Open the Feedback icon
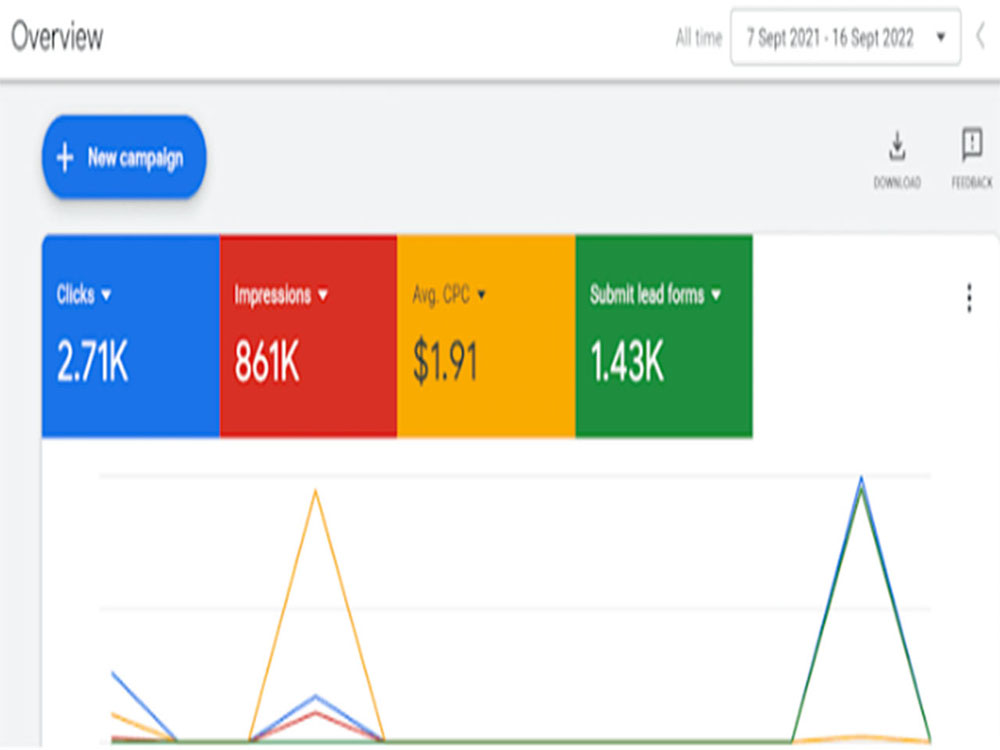 tap(972, 145)
